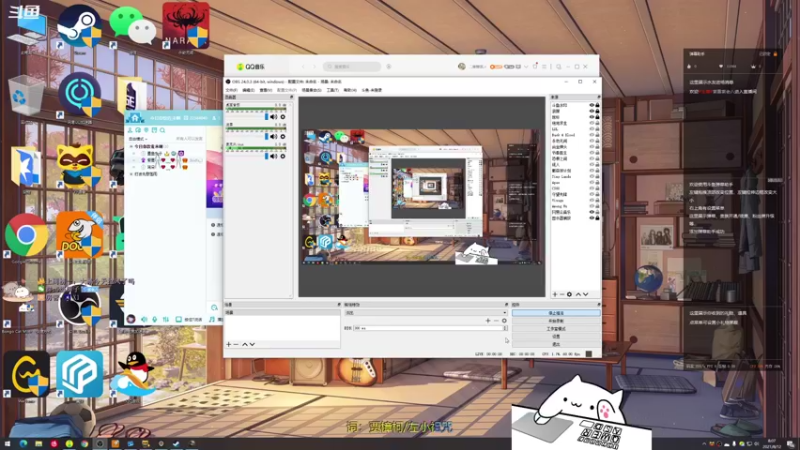800x450 pixels.
Task: Open the OBS Help menu
Action: (x=349, y=90)
